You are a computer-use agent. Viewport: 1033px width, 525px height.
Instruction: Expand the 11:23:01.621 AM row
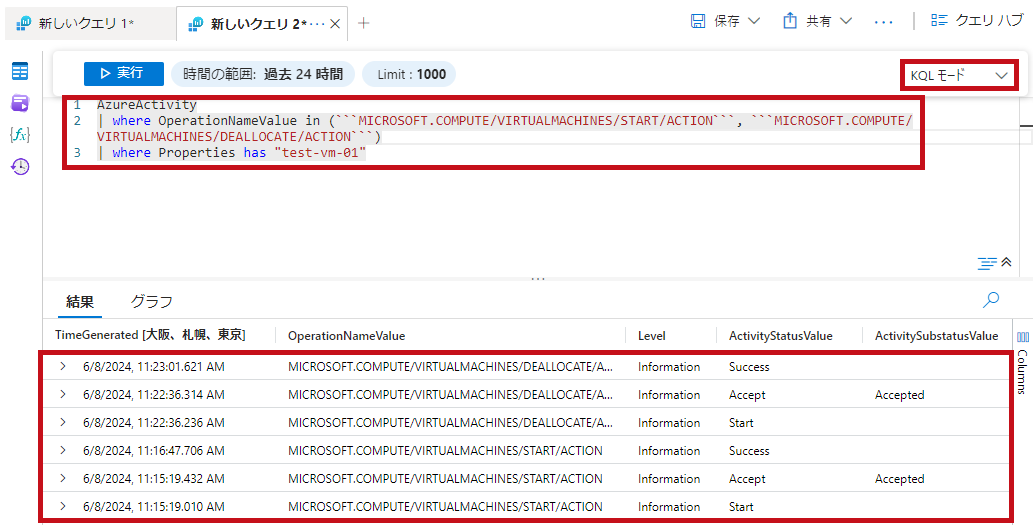[x=63, y=366]
